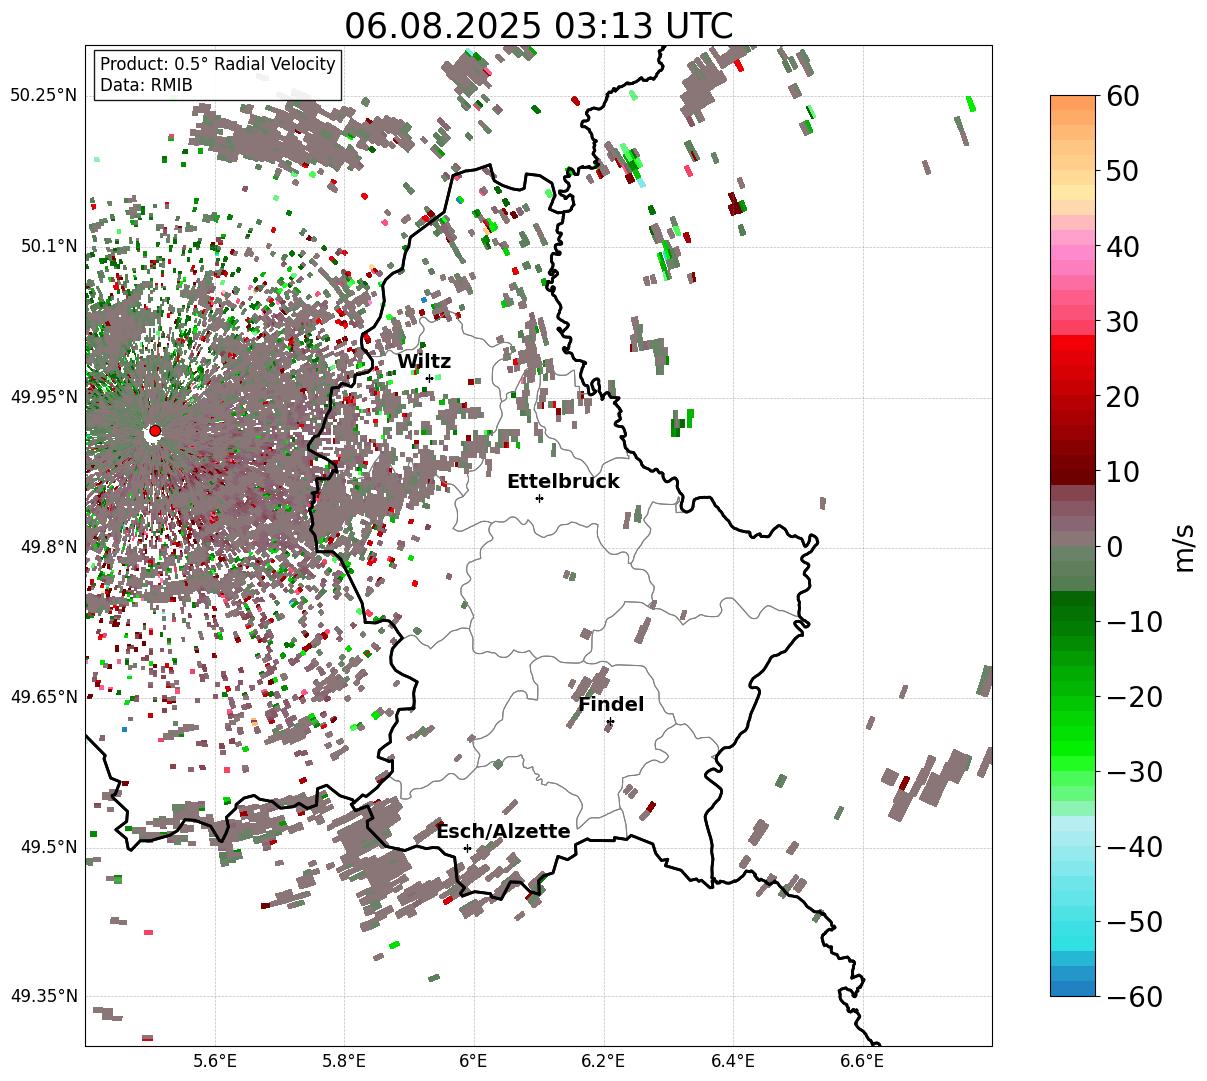Click the Wiltz location cross marker
The image size is (1207, 1081).
[x=429, y=378]
